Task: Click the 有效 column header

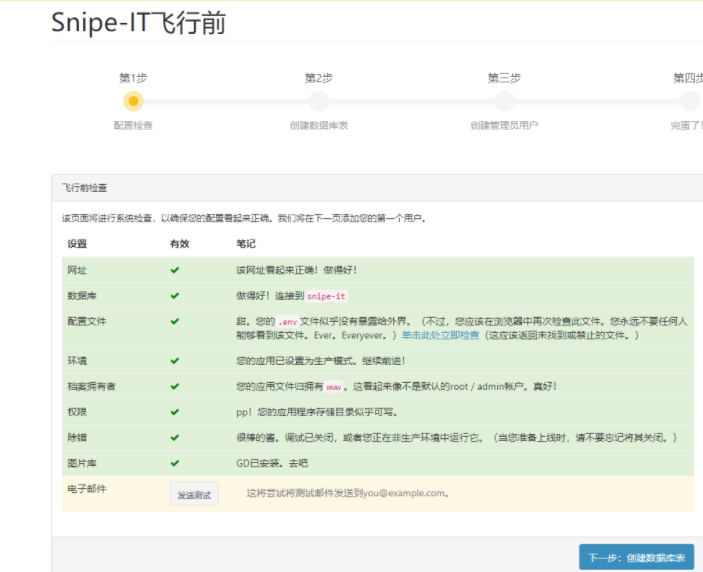Action: coord(179,244)
